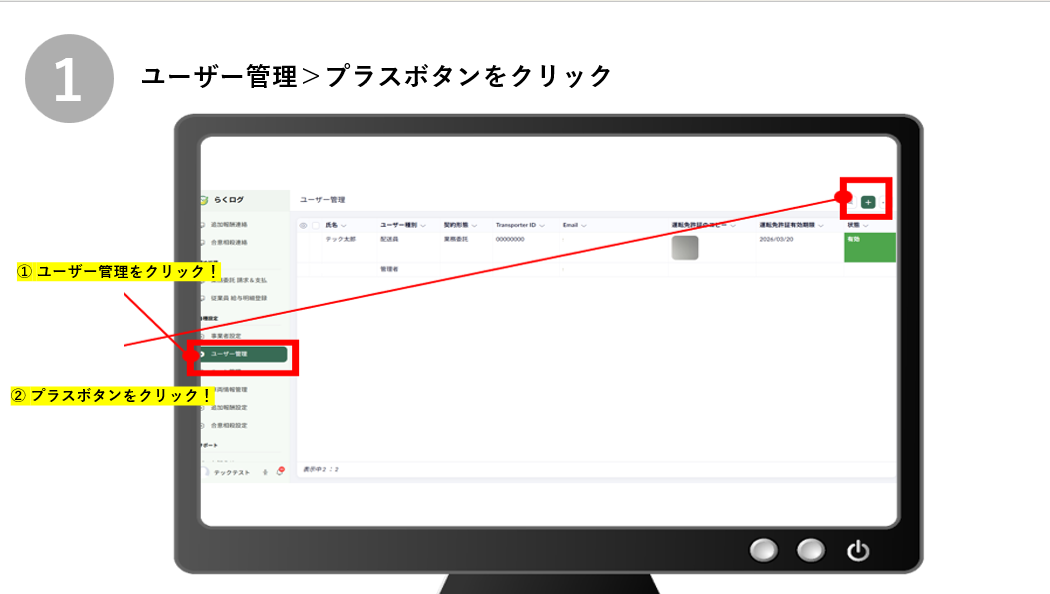This screenshot has width=1050, height=594.
Task: Expand the 契約形態 column filter
Action: (475, 226)
